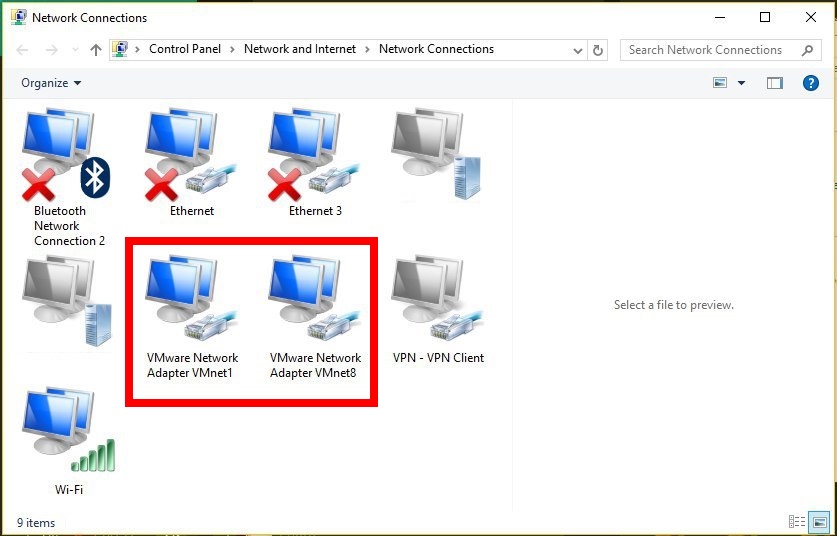Select the VMware Network Adapter VMnet8 icon

[313, 298]
